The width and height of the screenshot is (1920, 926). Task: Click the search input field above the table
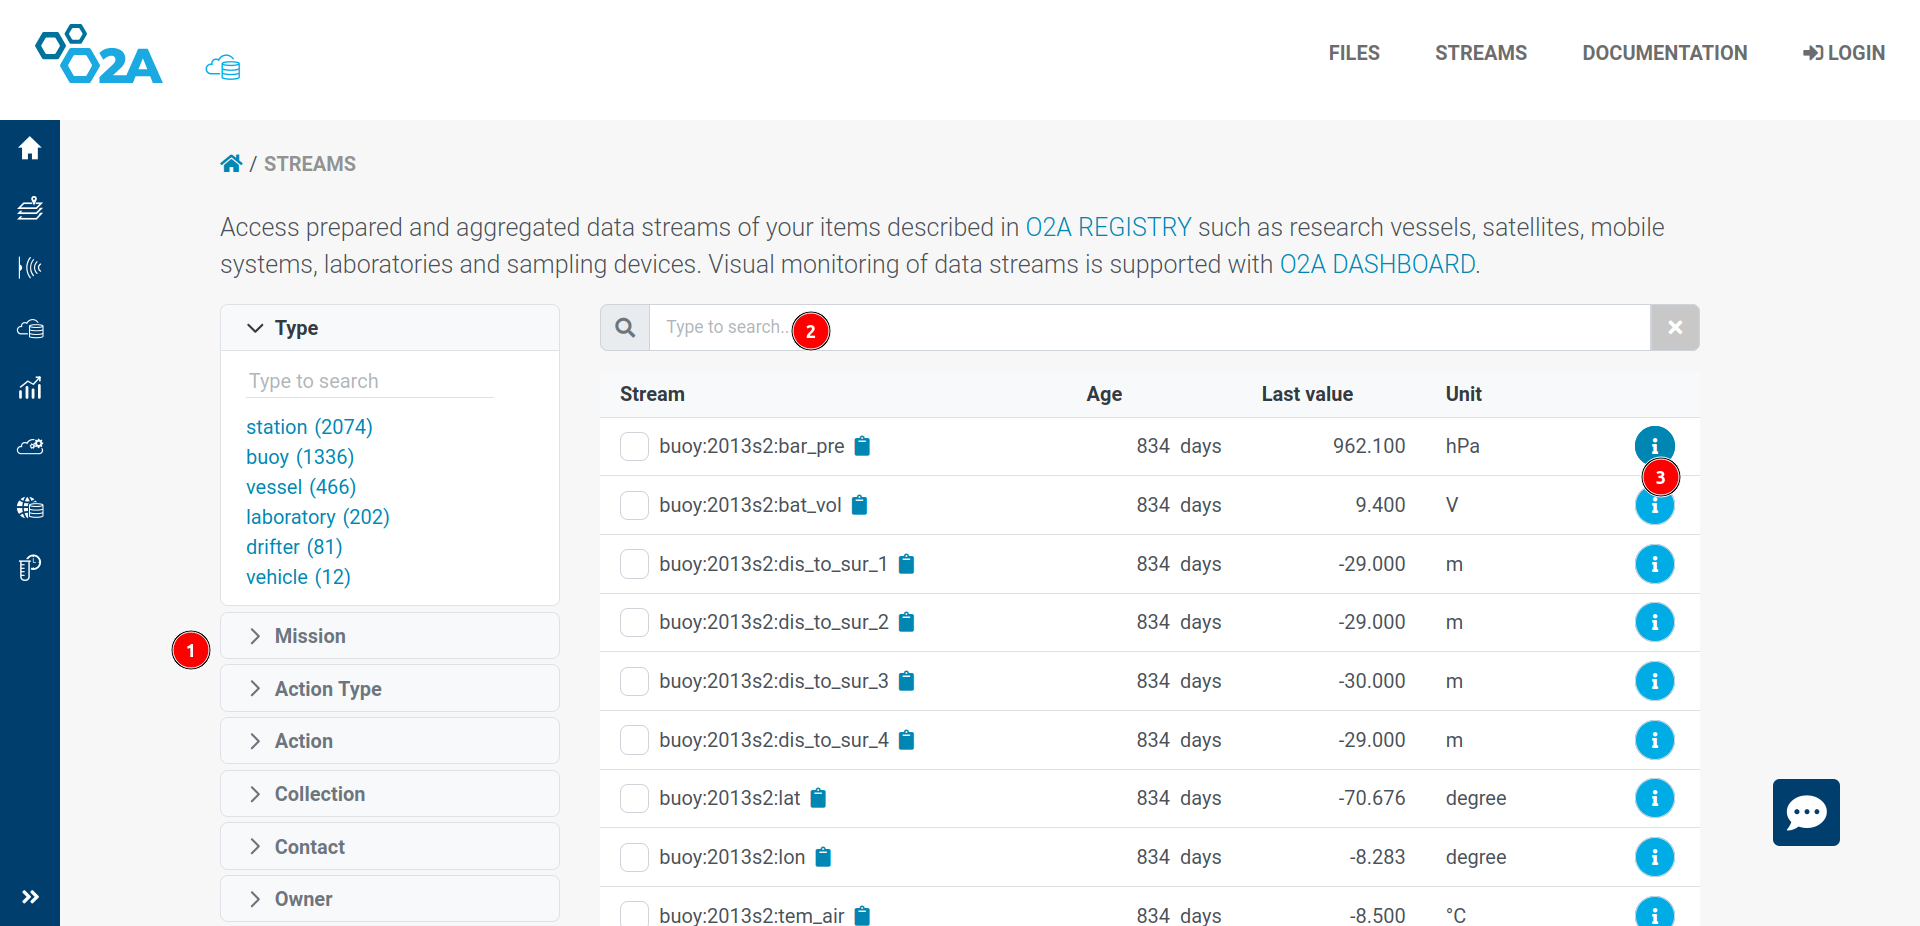[1100, 327]
